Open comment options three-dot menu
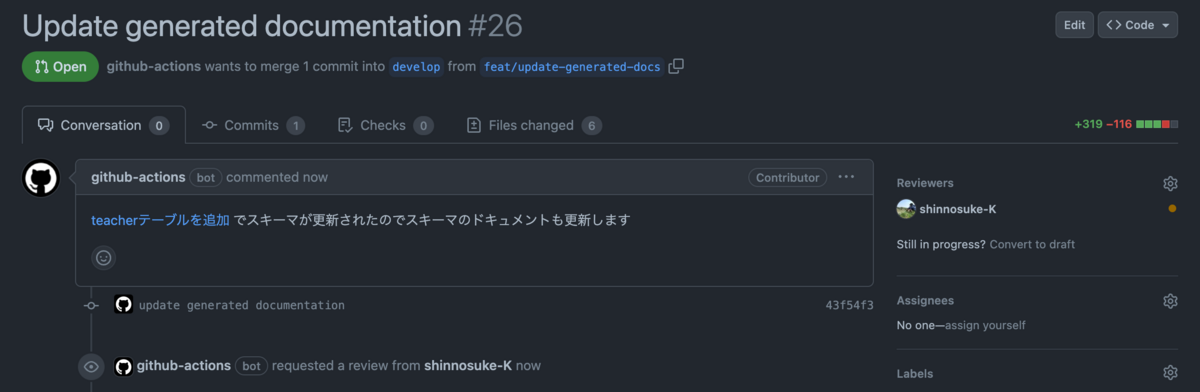The height and width of the screenshot is (392, 1200). (x=846, y=177)
